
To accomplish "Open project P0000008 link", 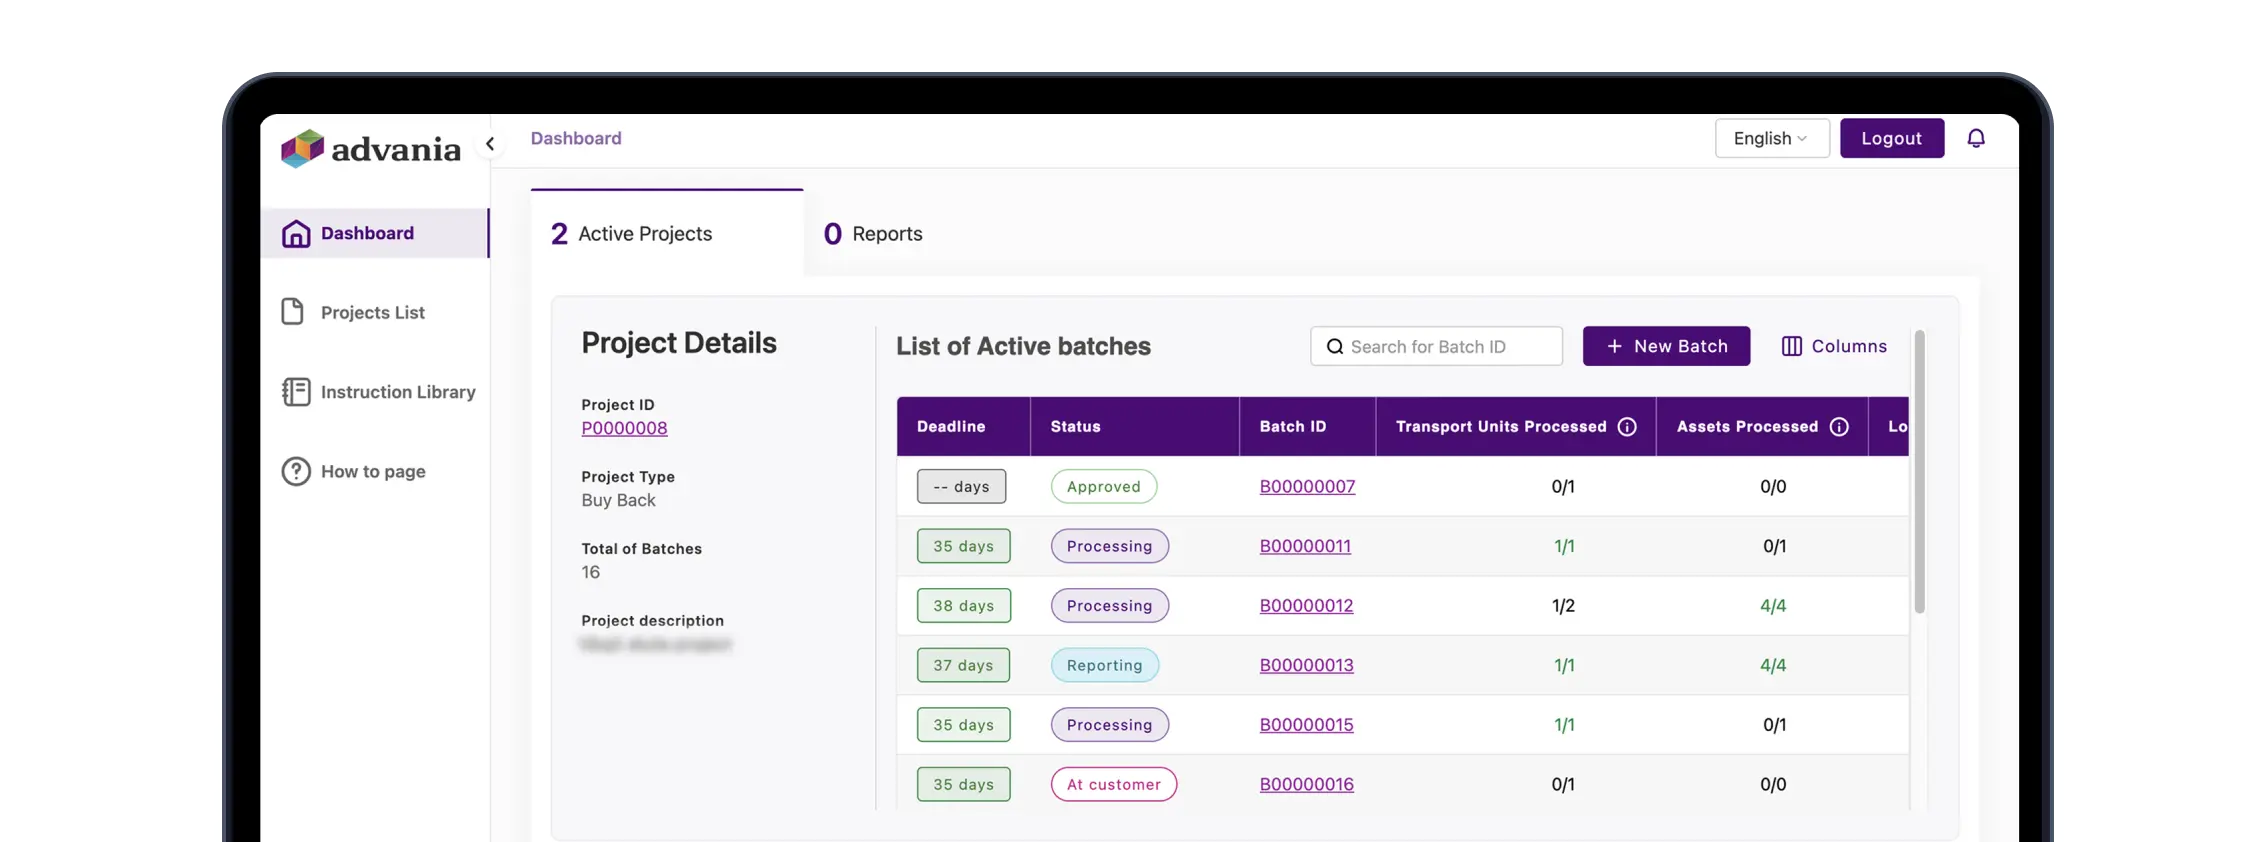I will tap(624, 428).
